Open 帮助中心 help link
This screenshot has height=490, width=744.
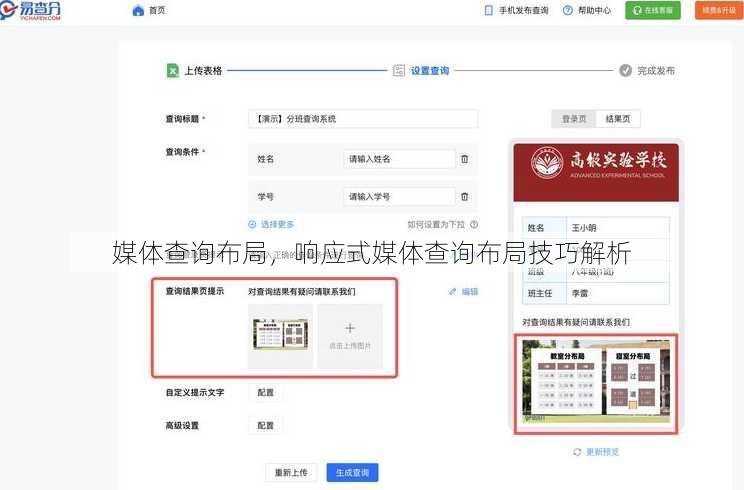click(587, 10)
